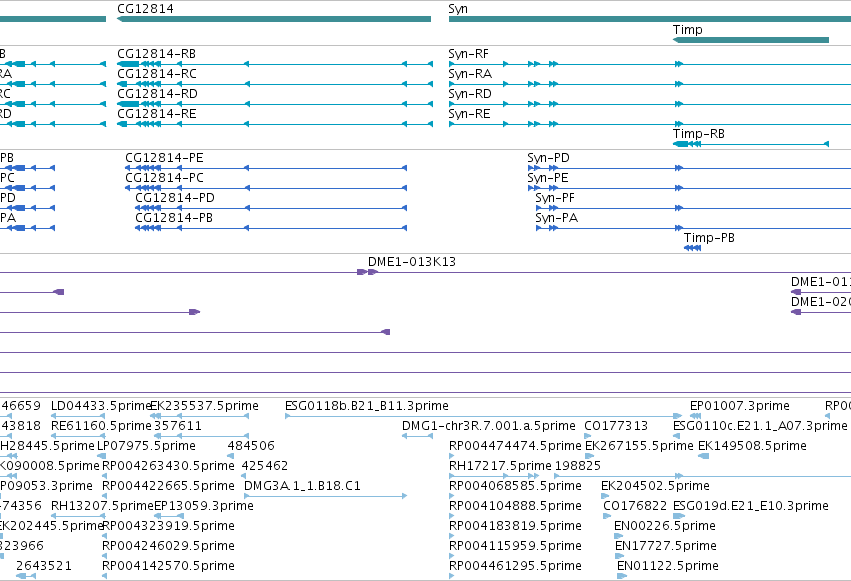Click the CG12814-RD transcript label
The image size is (851, 581).
click(x=157, y=94)
